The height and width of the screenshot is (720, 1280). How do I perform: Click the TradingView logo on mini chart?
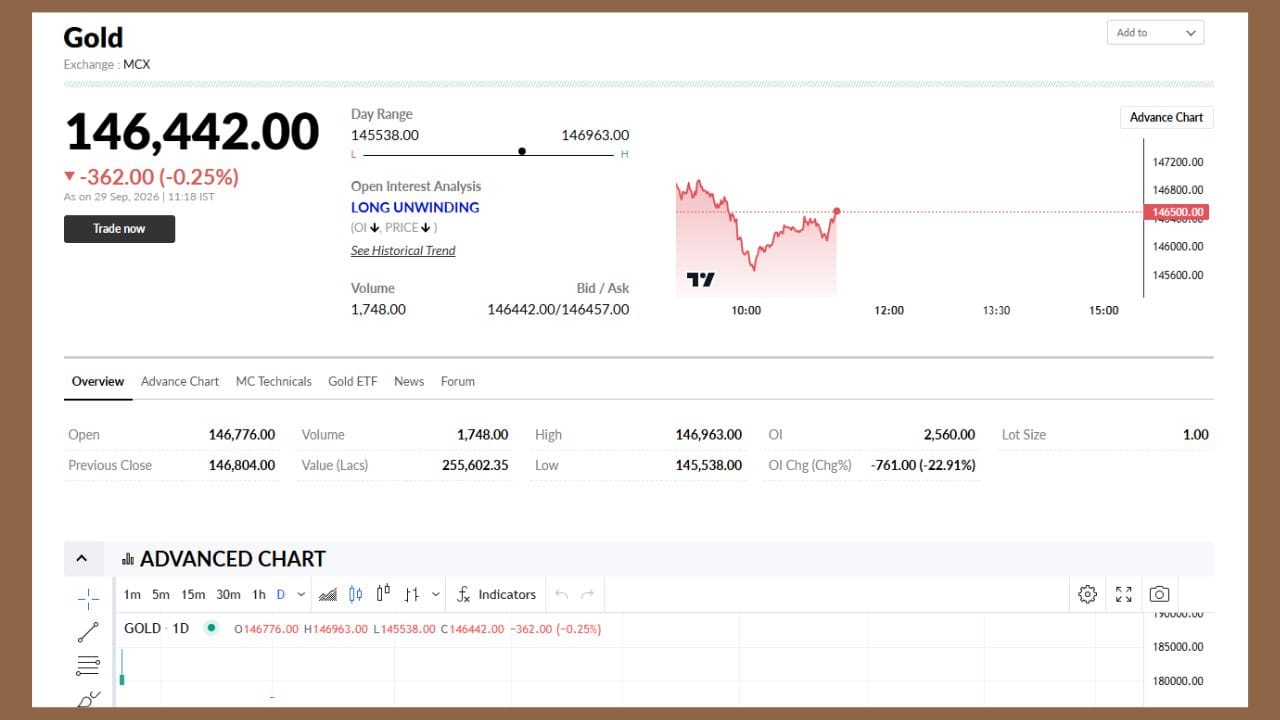click(x=700, y=280)
